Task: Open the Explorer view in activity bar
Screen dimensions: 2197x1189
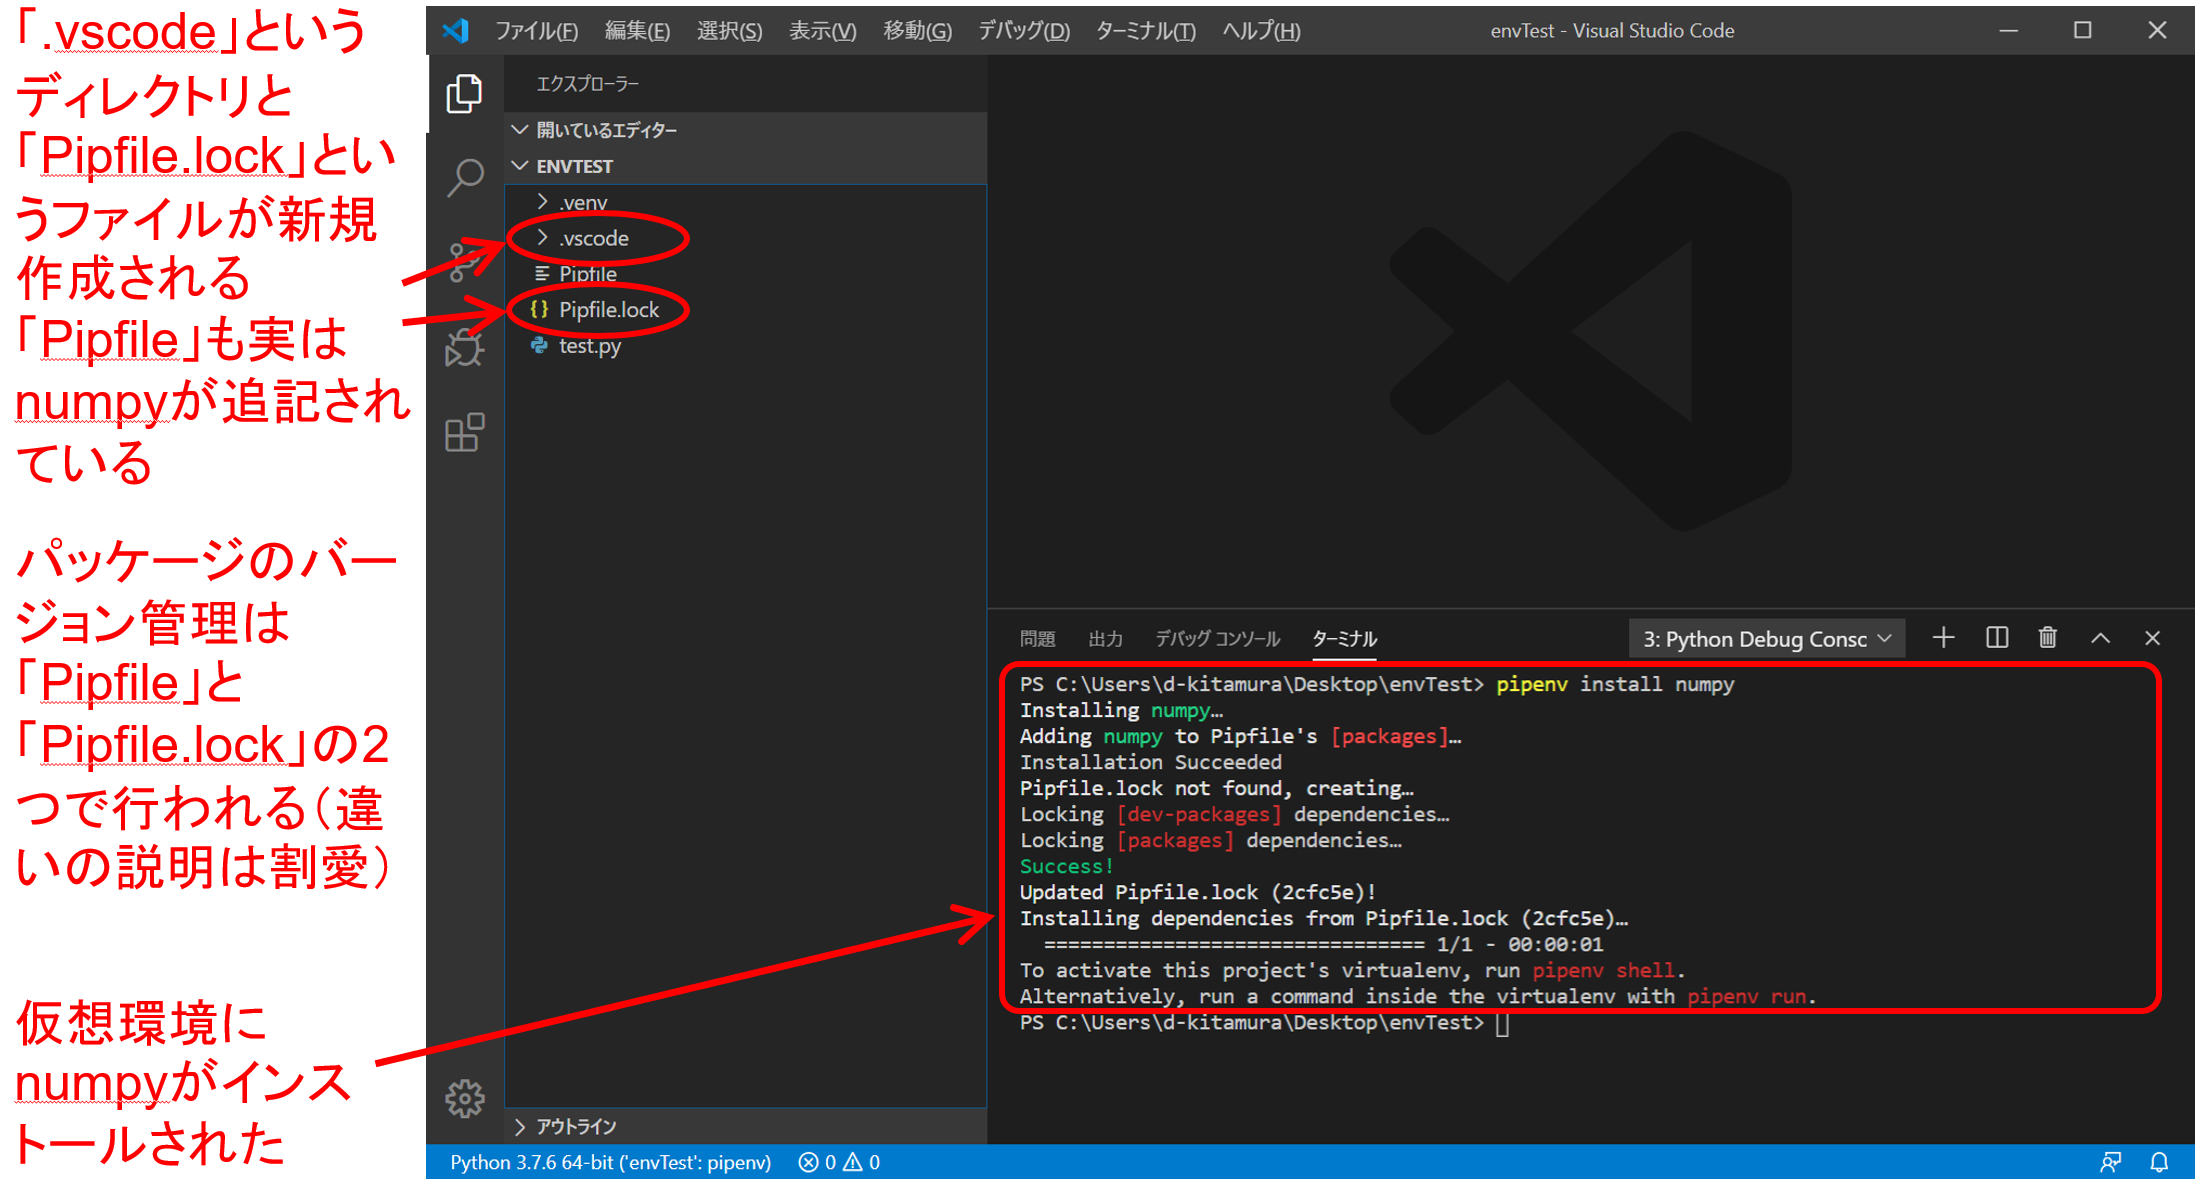Action: click(464, 94)
